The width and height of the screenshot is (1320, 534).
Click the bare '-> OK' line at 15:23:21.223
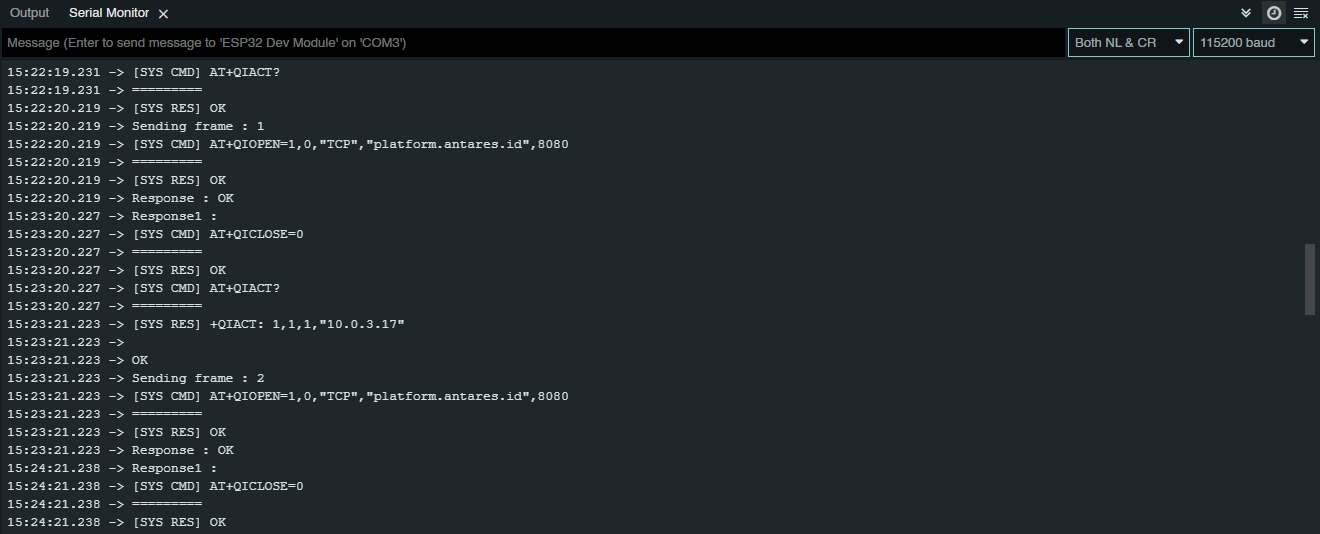pyautogui.click(x=140, y=360)
